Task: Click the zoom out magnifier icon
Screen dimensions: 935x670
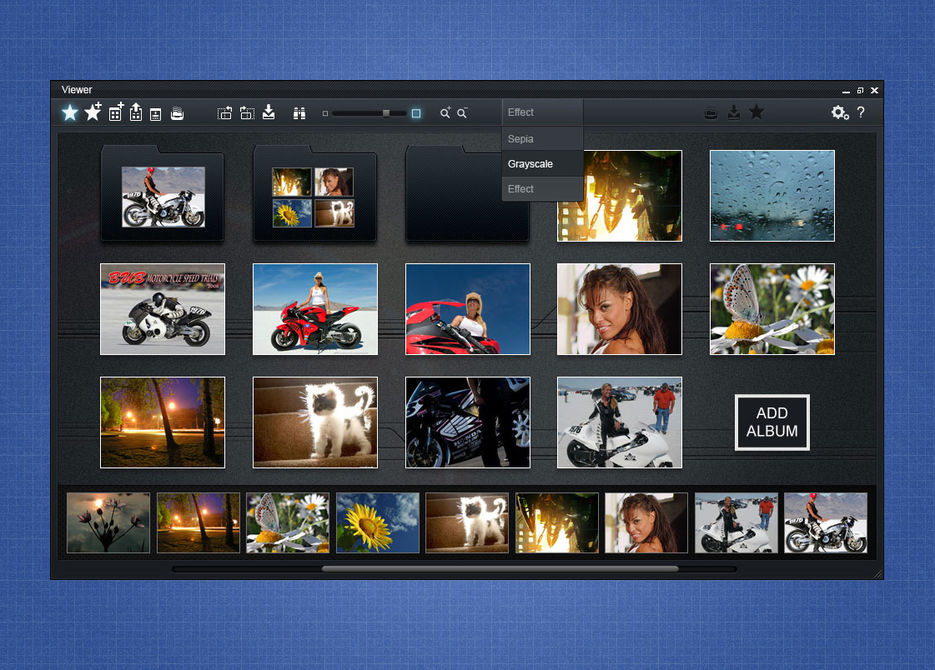Action: 462,113
